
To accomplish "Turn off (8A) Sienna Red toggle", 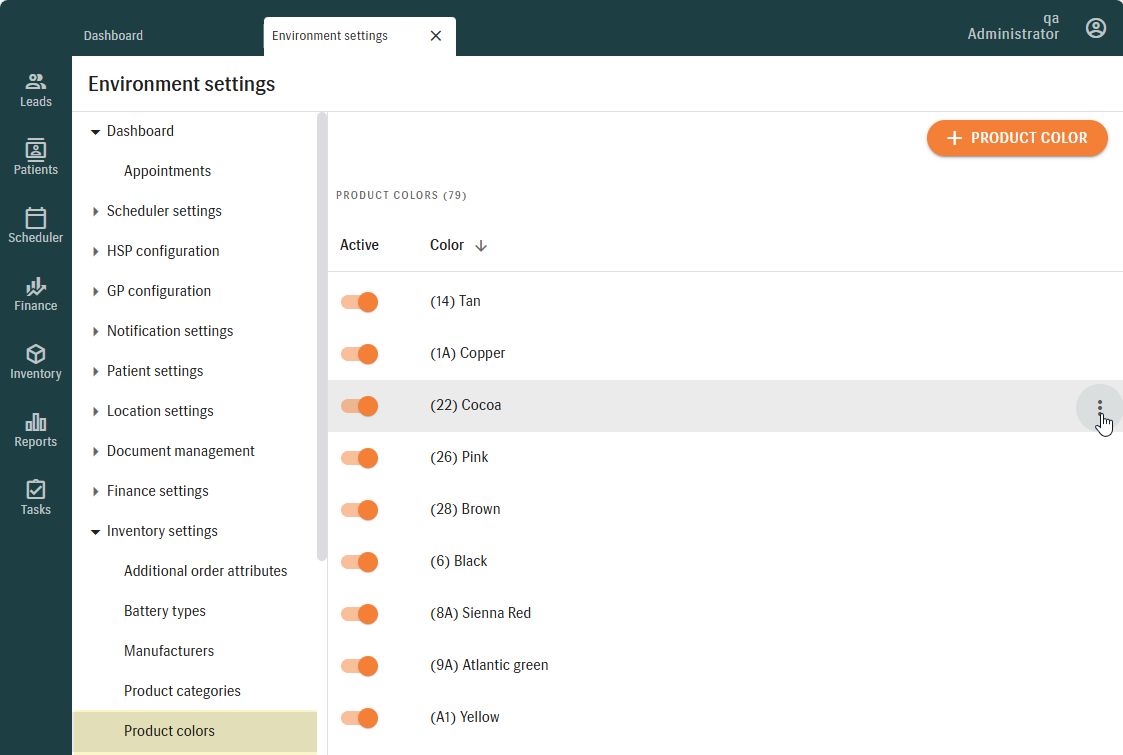I will point(359,614).
